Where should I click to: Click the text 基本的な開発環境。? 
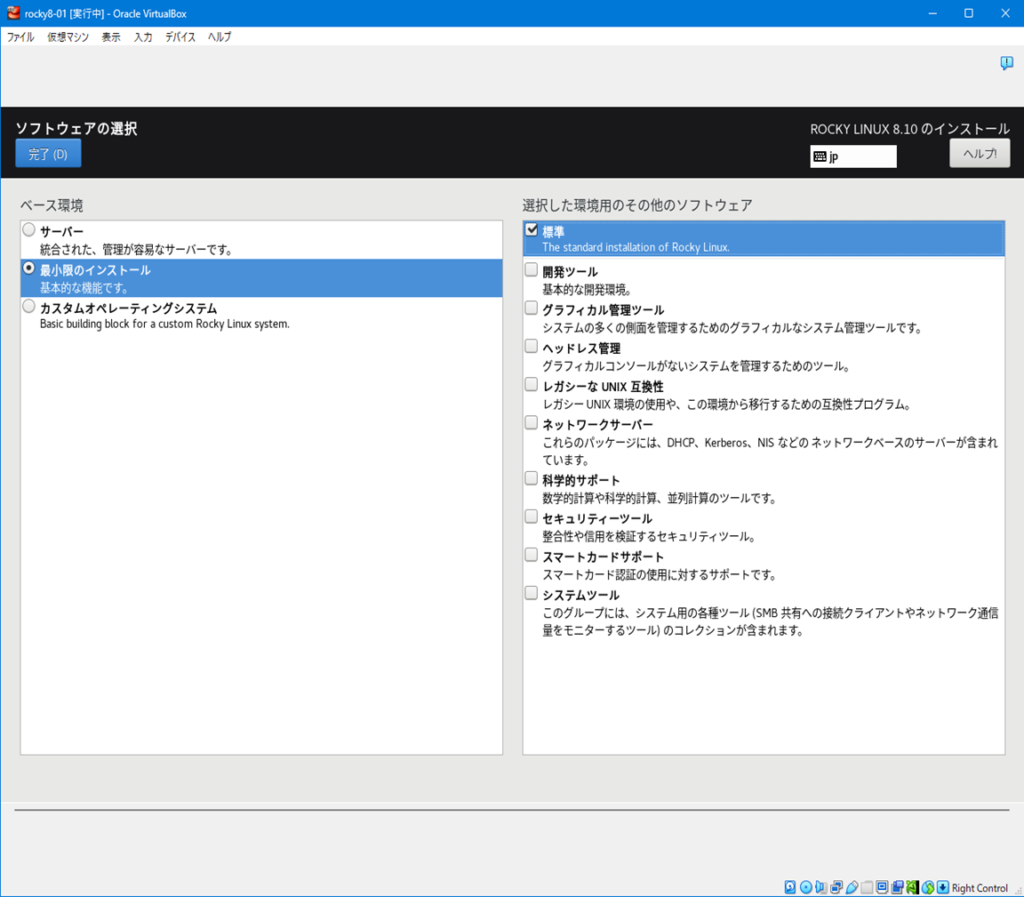(x=586, y=289)
